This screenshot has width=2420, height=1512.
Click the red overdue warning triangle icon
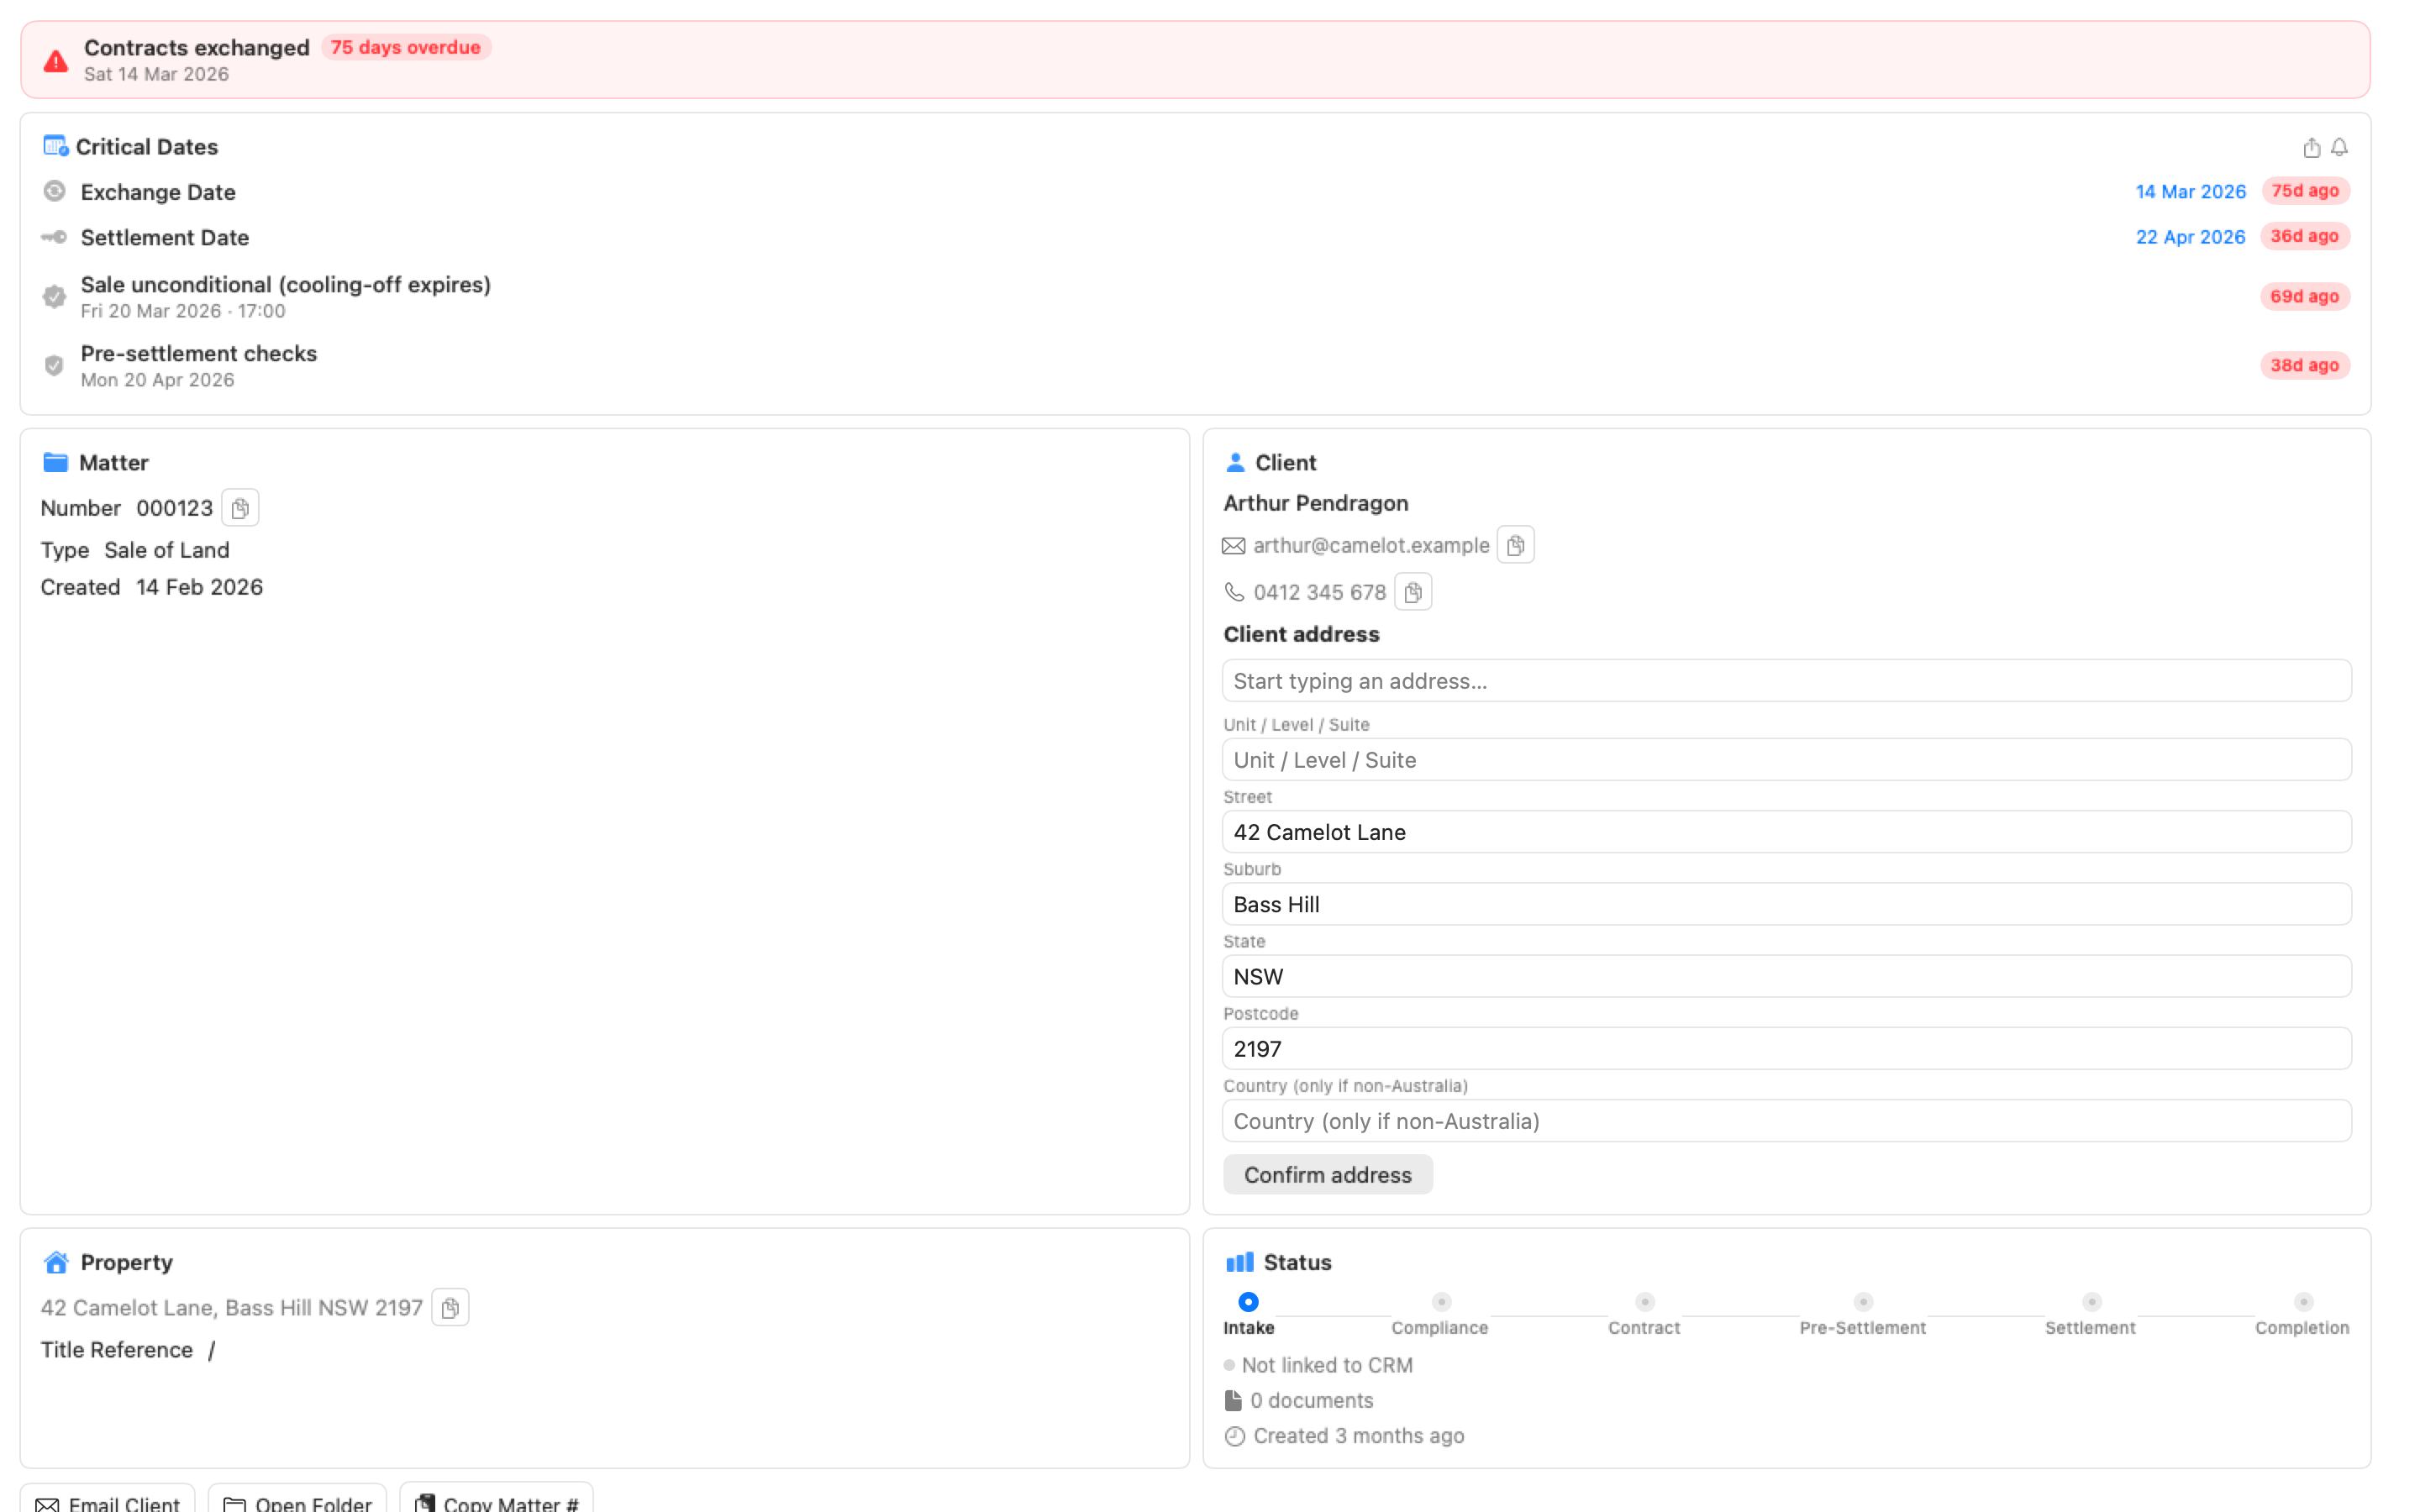(56, 62)
